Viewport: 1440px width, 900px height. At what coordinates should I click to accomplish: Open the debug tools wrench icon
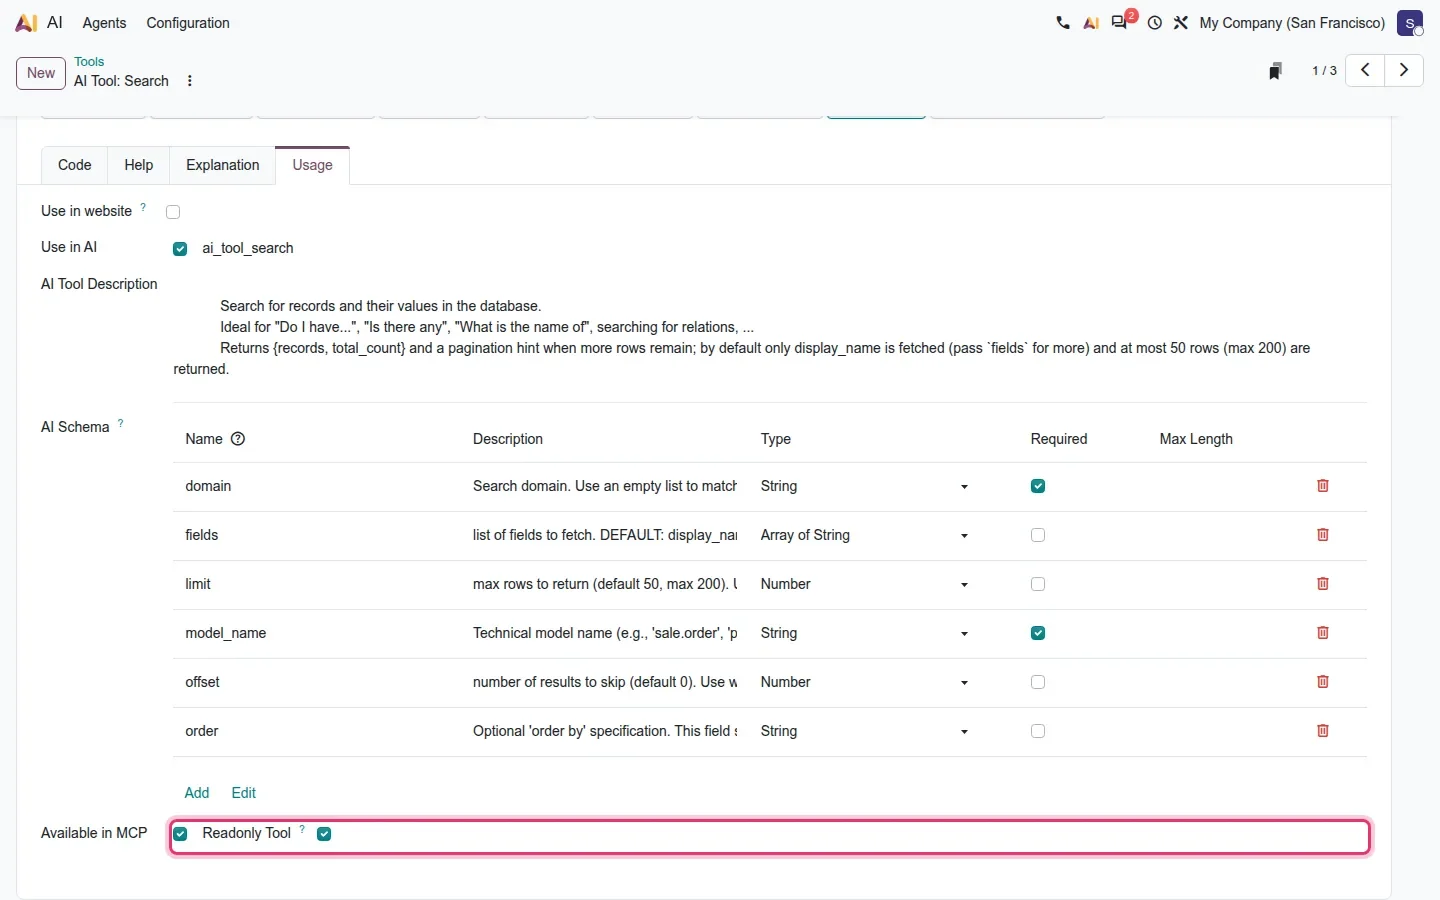tap(1181, 23)
